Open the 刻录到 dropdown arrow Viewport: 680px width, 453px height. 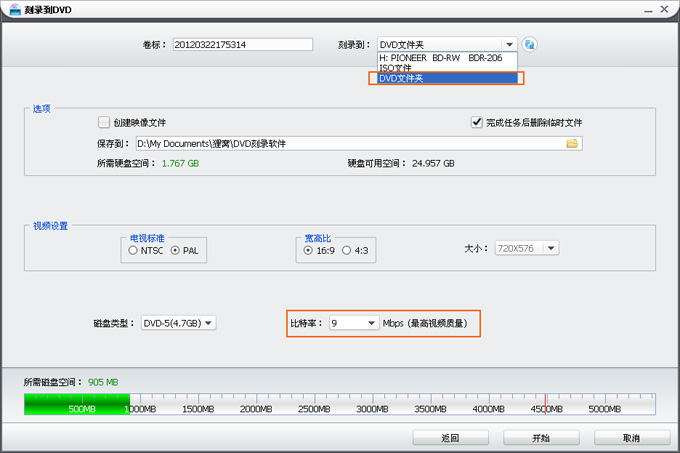510,44
